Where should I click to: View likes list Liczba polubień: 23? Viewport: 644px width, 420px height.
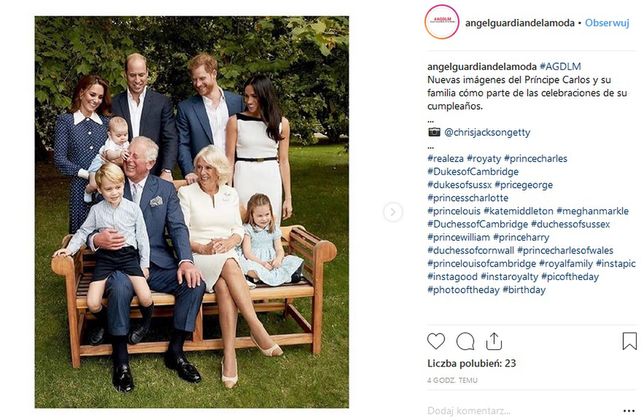point(472,363)
